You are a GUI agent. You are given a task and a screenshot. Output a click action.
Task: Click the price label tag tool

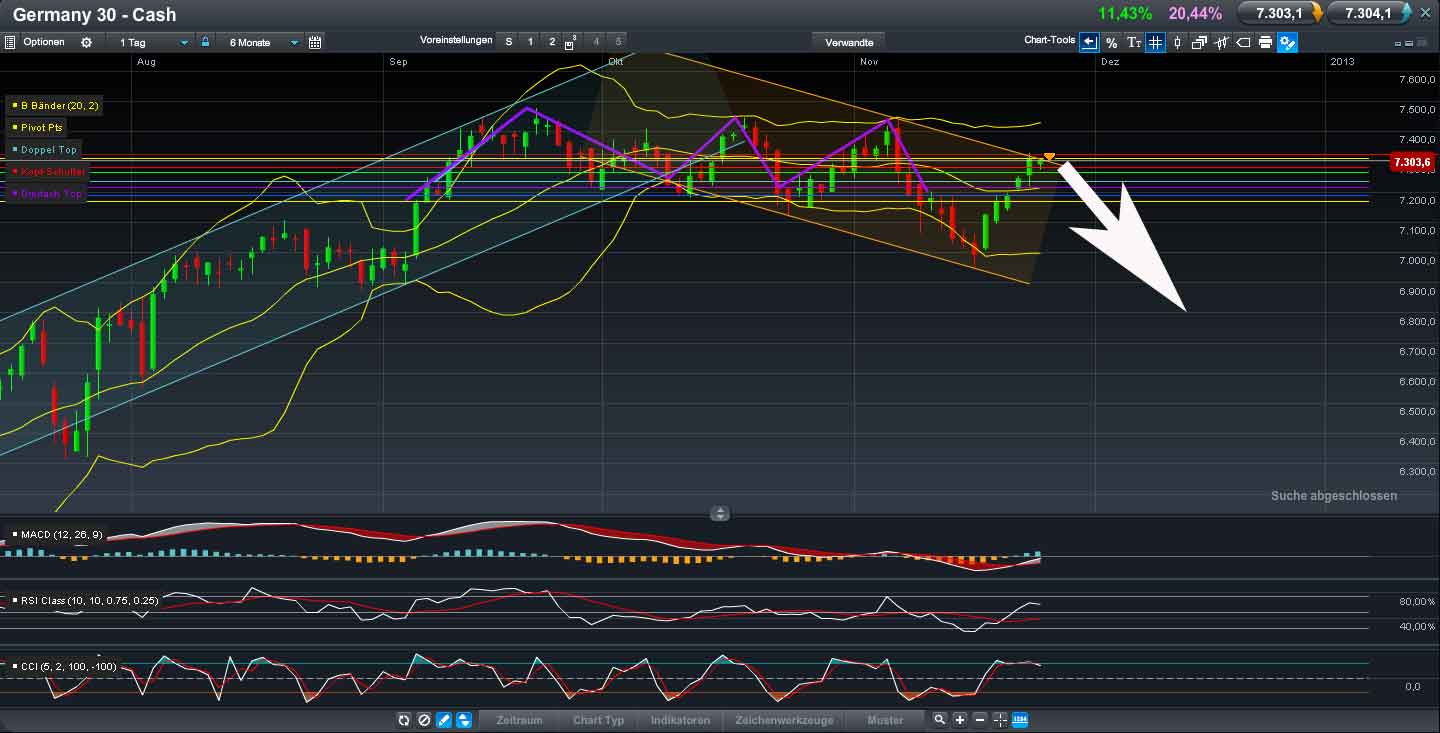(x=1244, y=42)
